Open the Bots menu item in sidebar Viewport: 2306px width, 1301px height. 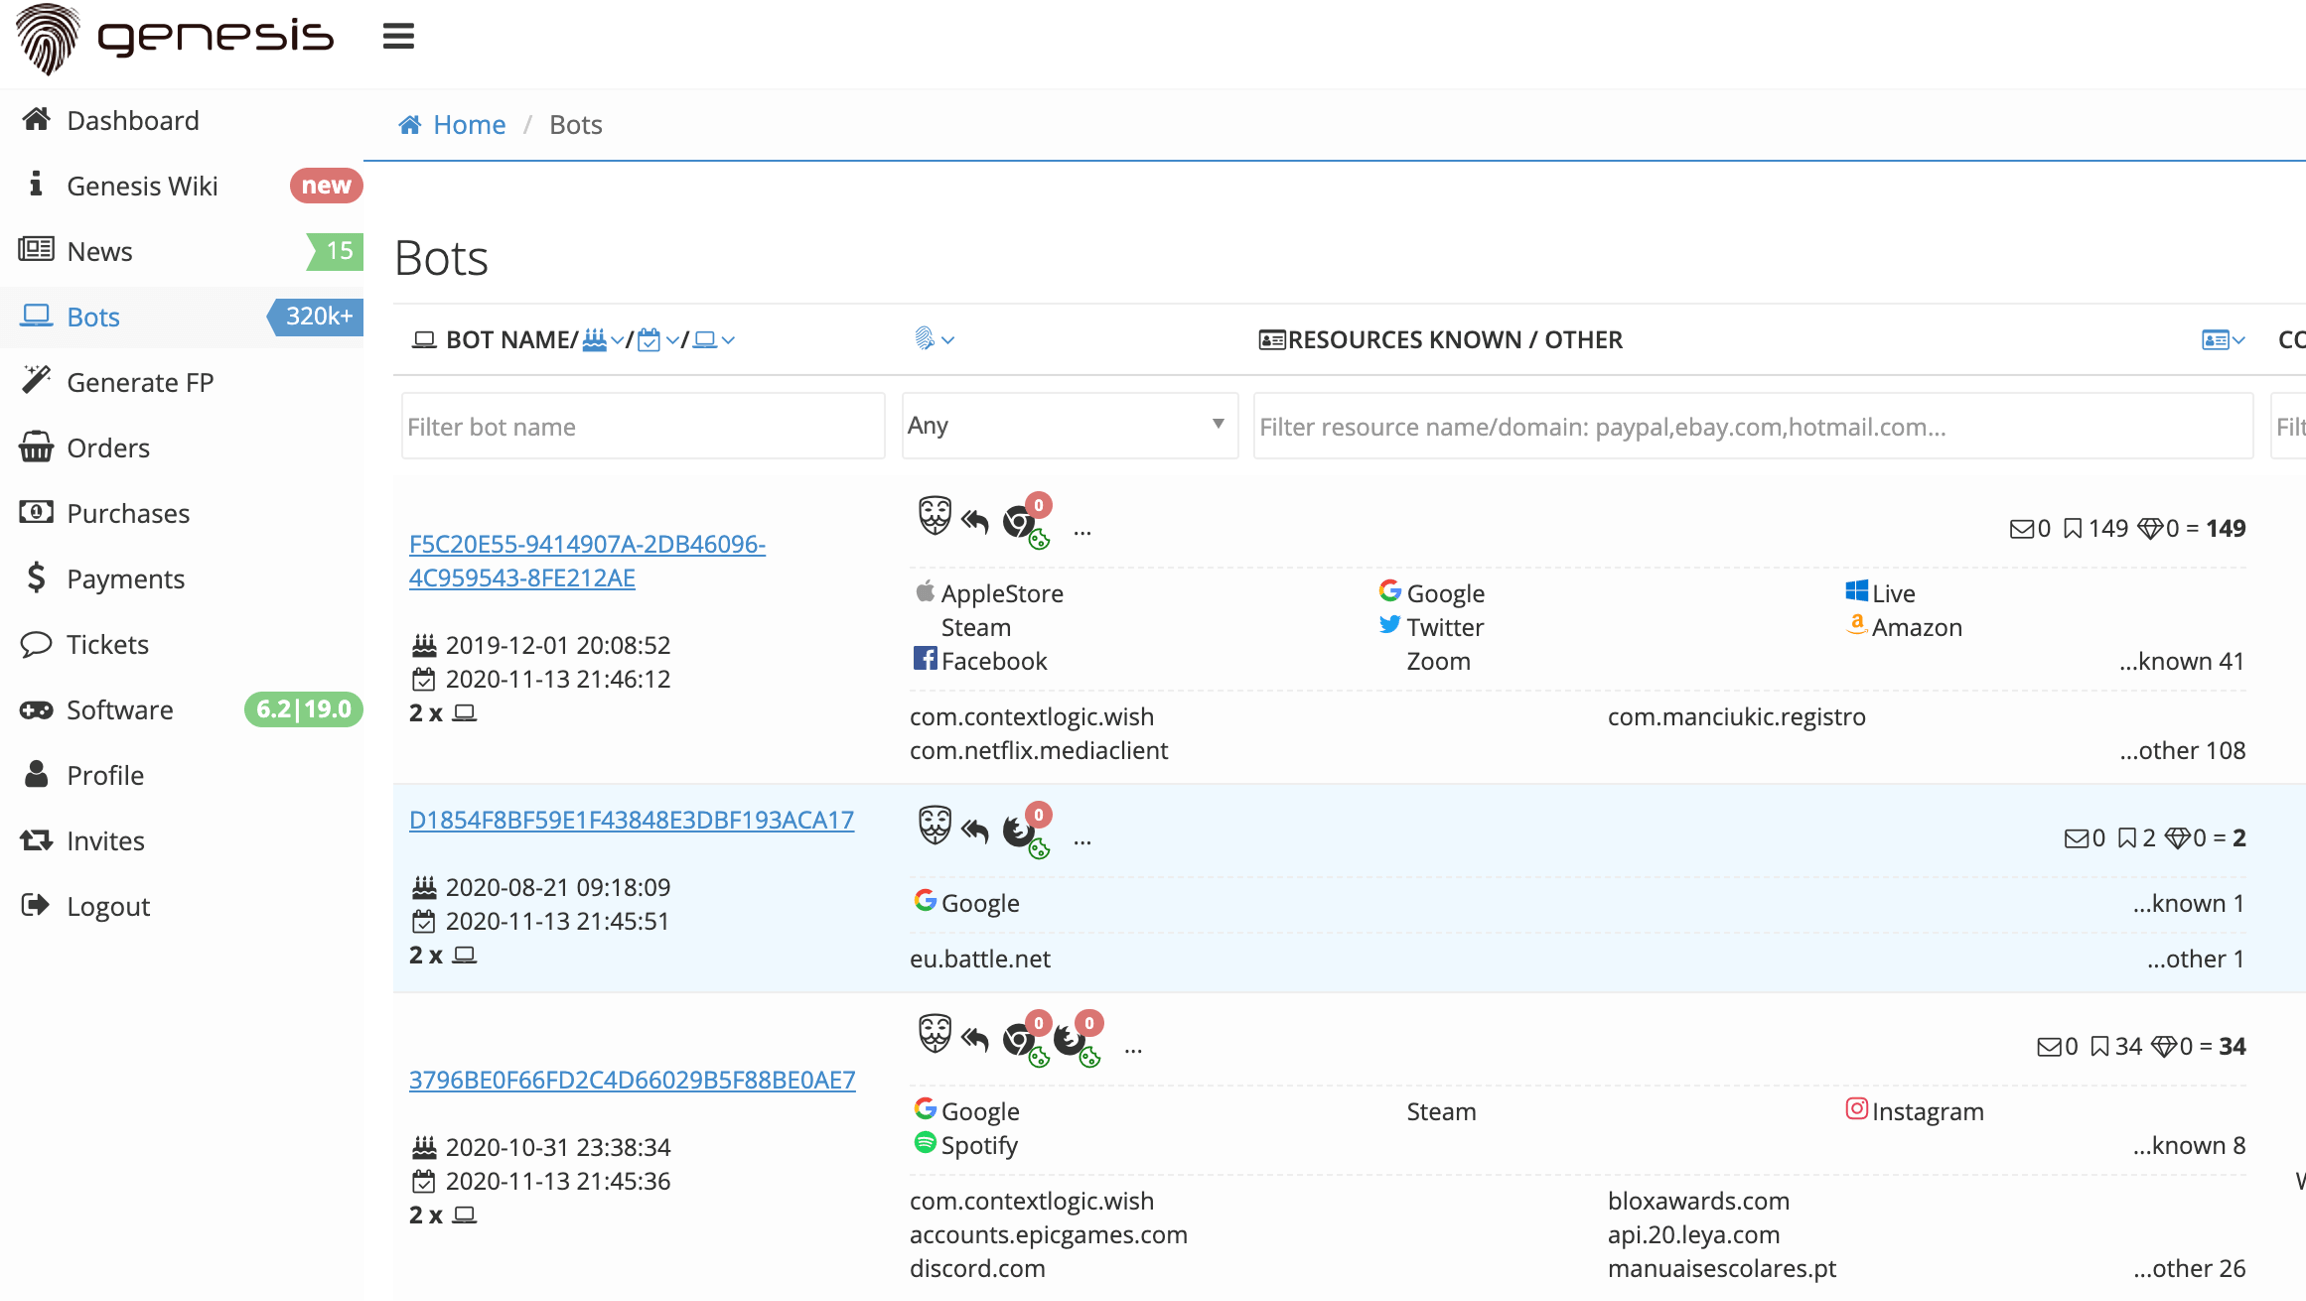pos(92,315)
